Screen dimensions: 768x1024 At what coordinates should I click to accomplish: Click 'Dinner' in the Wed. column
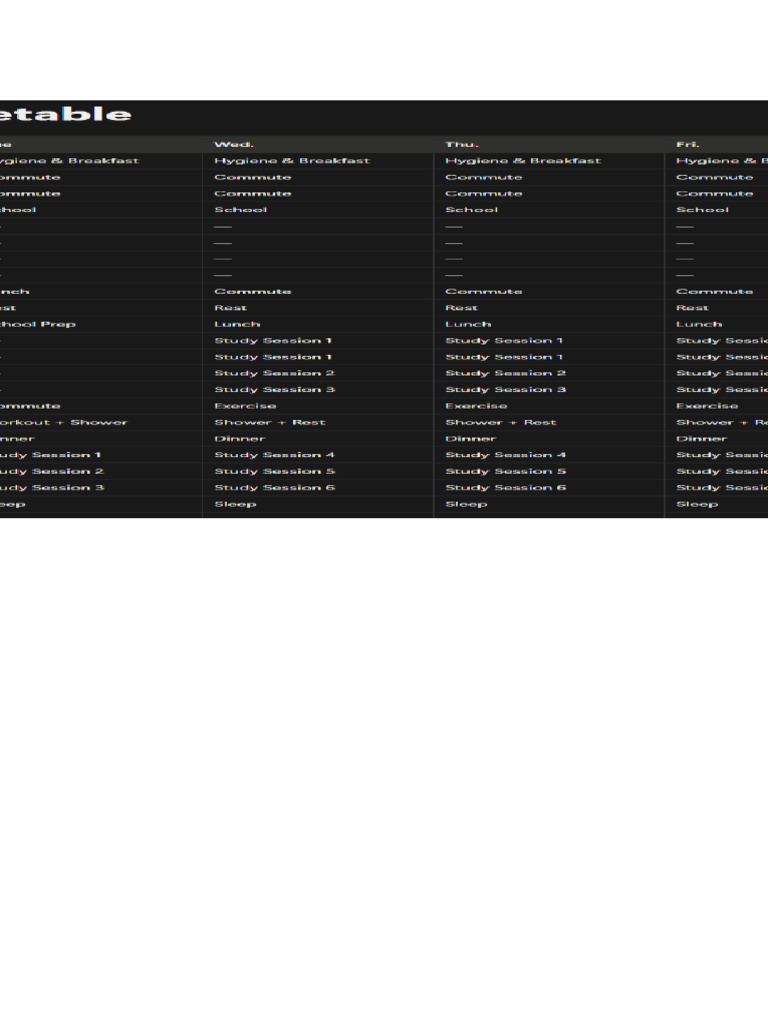pos(240,438)
